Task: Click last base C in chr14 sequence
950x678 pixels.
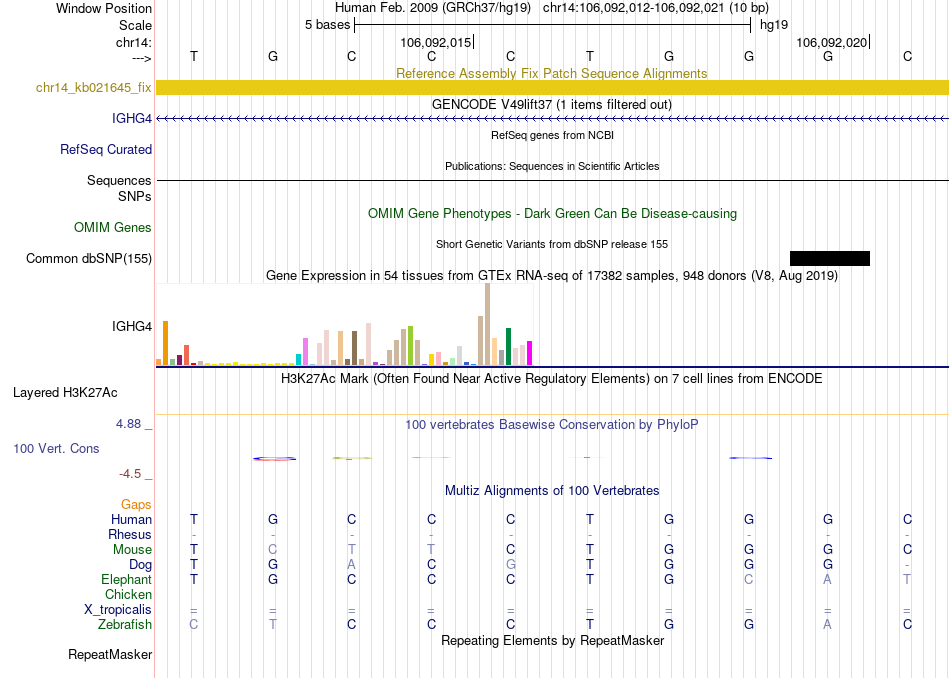Action: (907, 56)
